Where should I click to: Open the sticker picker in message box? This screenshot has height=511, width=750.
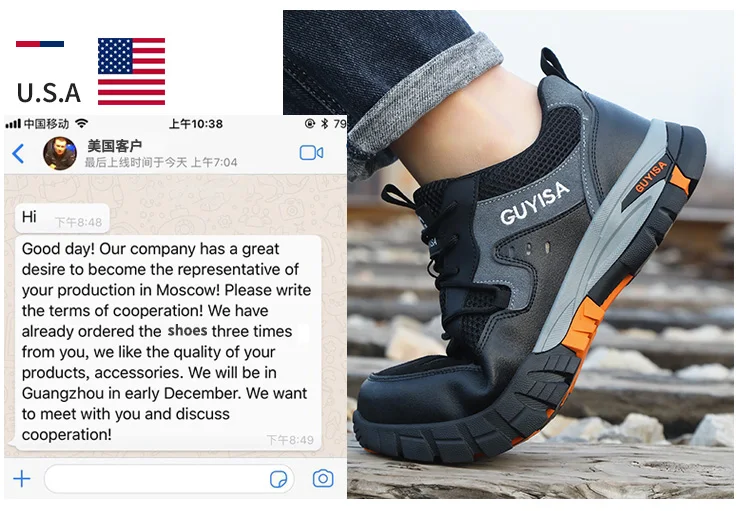click(x=278, y=479)
